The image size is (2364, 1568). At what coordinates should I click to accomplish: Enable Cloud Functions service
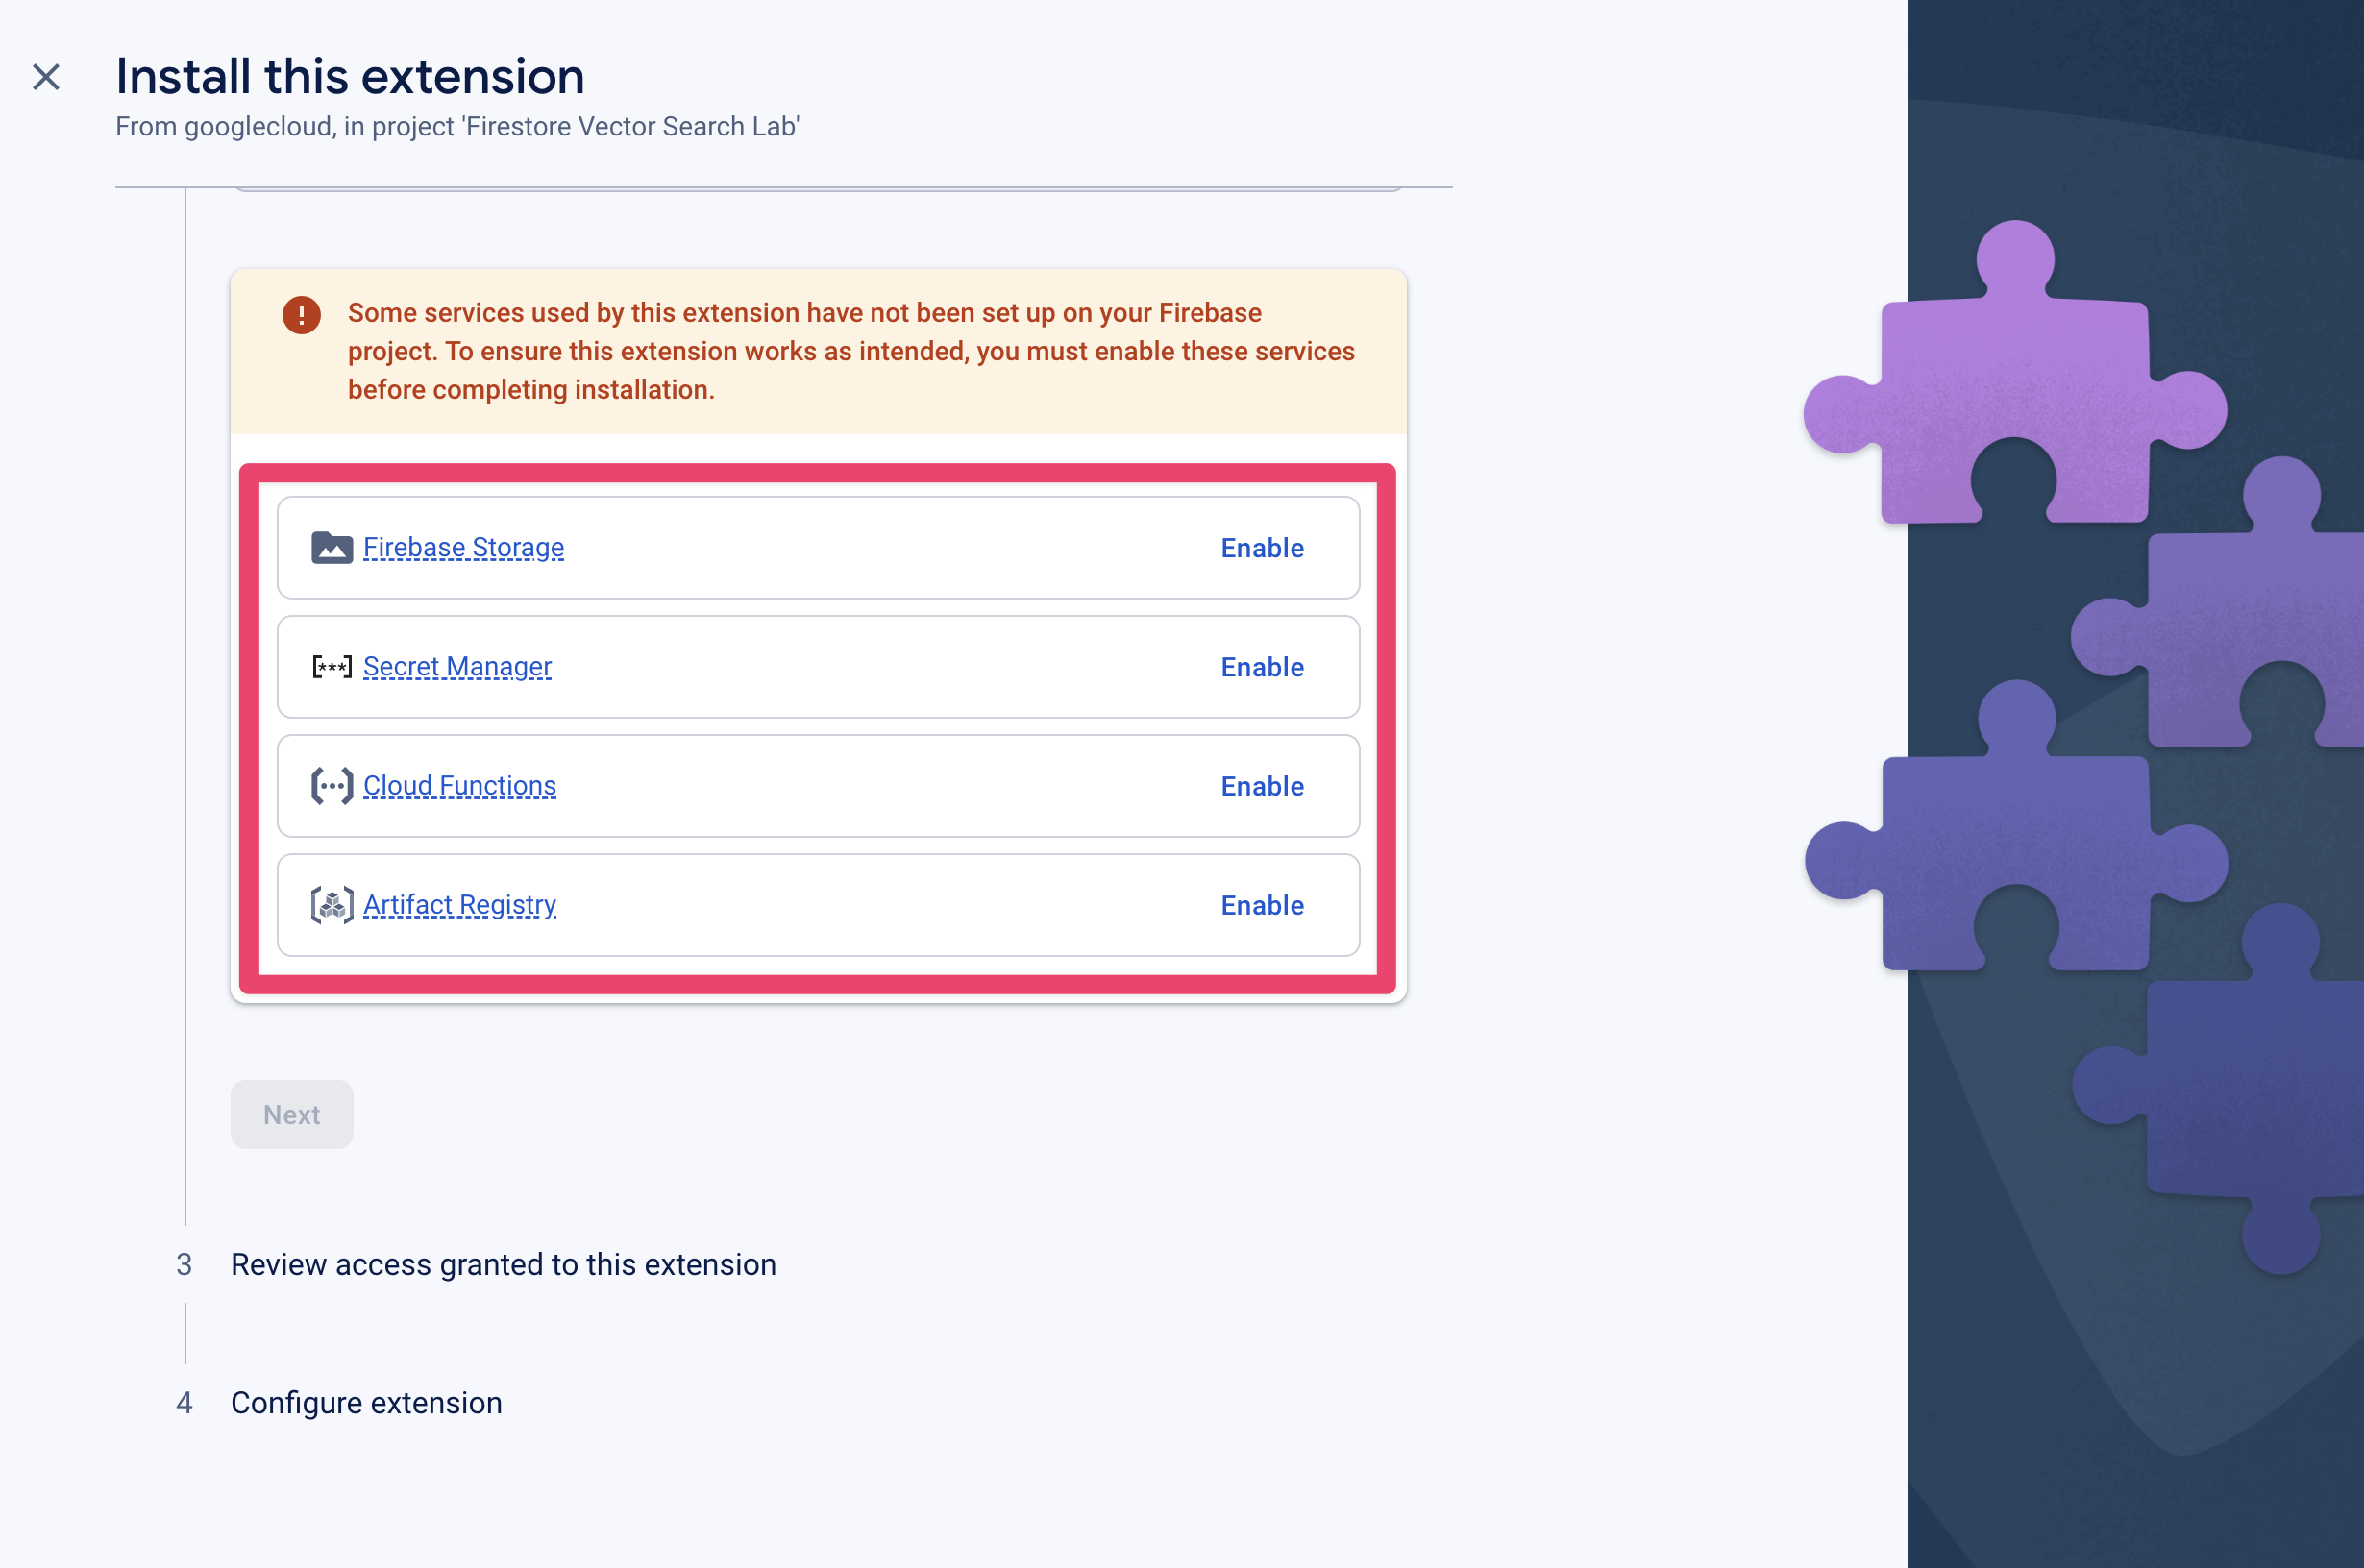[x=1262, y=784]
